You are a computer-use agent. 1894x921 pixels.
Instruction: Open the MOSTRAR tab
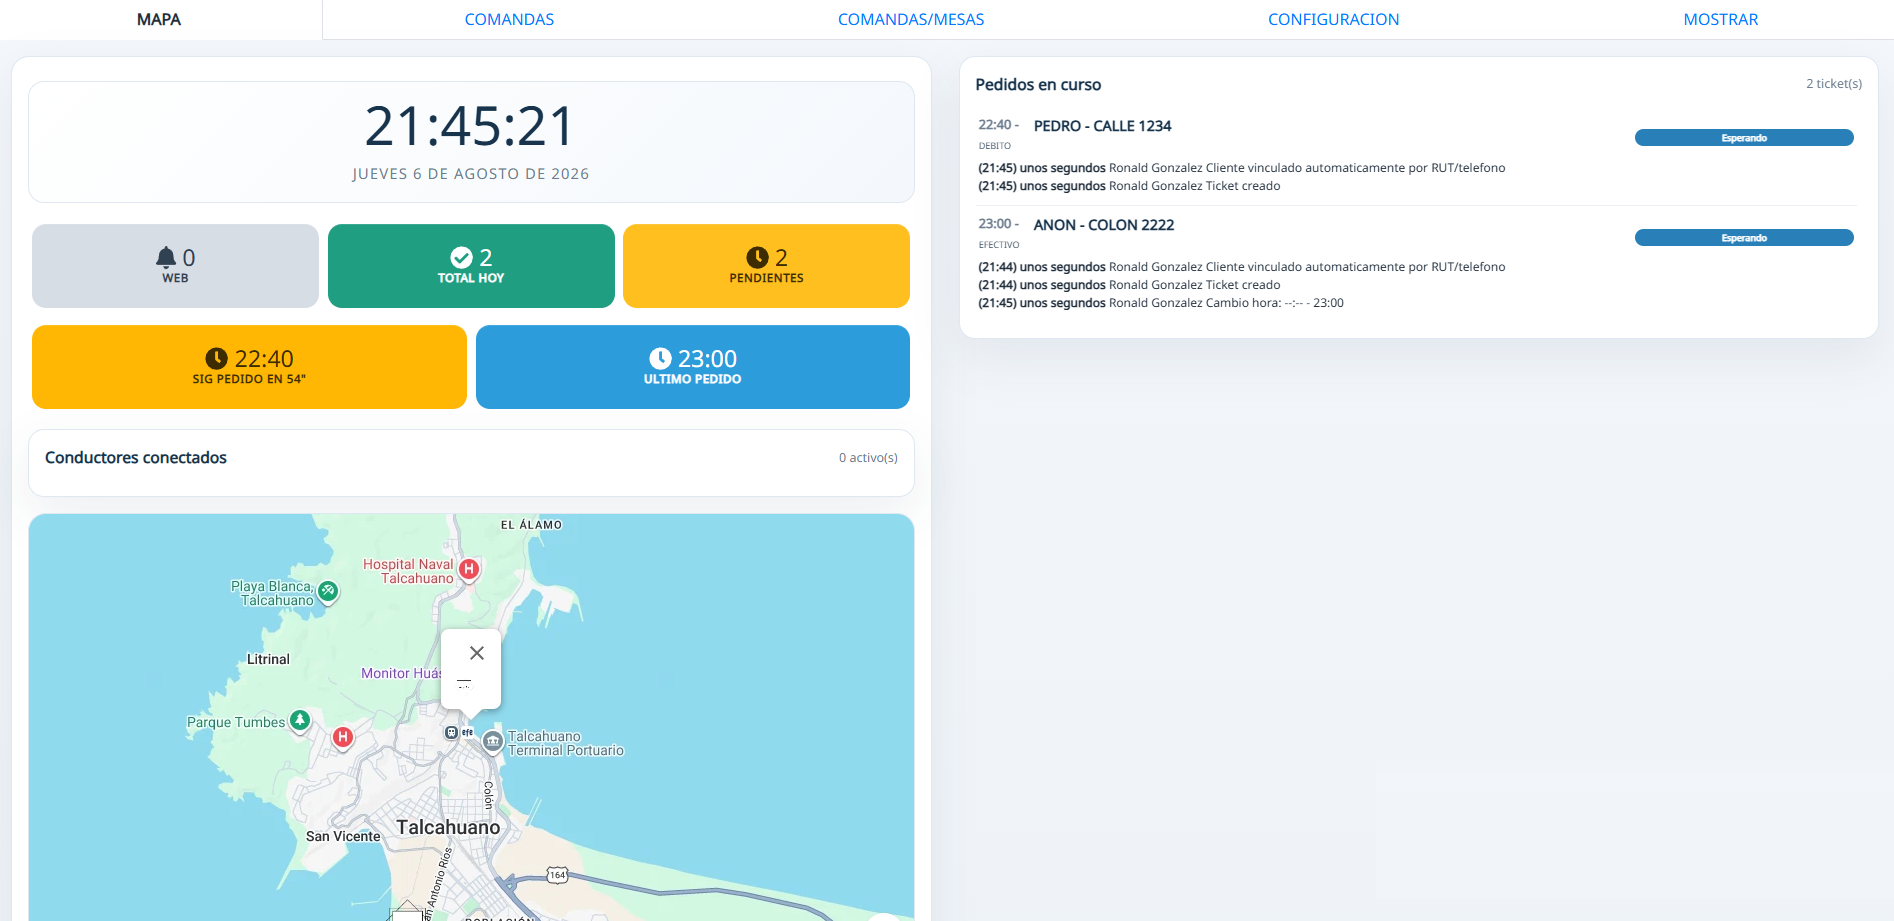[x=1720, y=19]
